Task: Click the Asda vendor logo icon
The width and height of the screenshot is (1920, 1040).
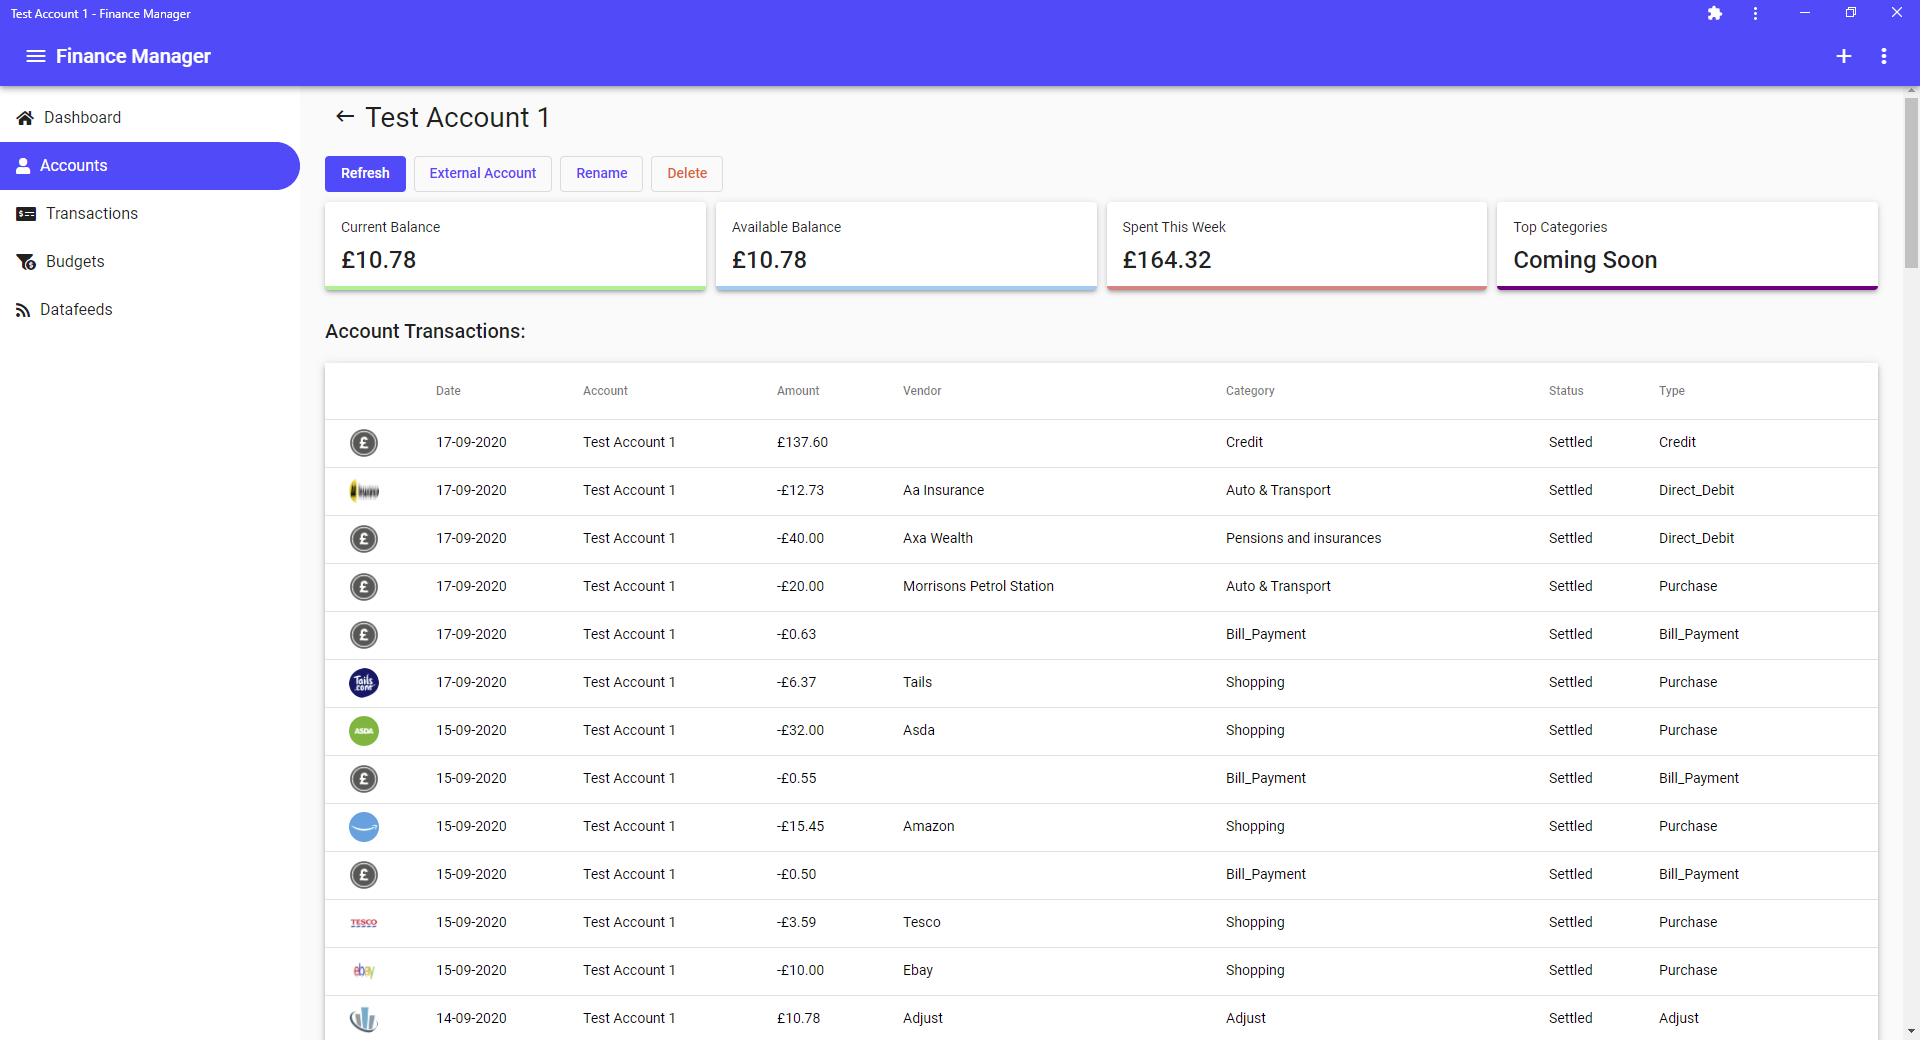Action: point(364,731)
